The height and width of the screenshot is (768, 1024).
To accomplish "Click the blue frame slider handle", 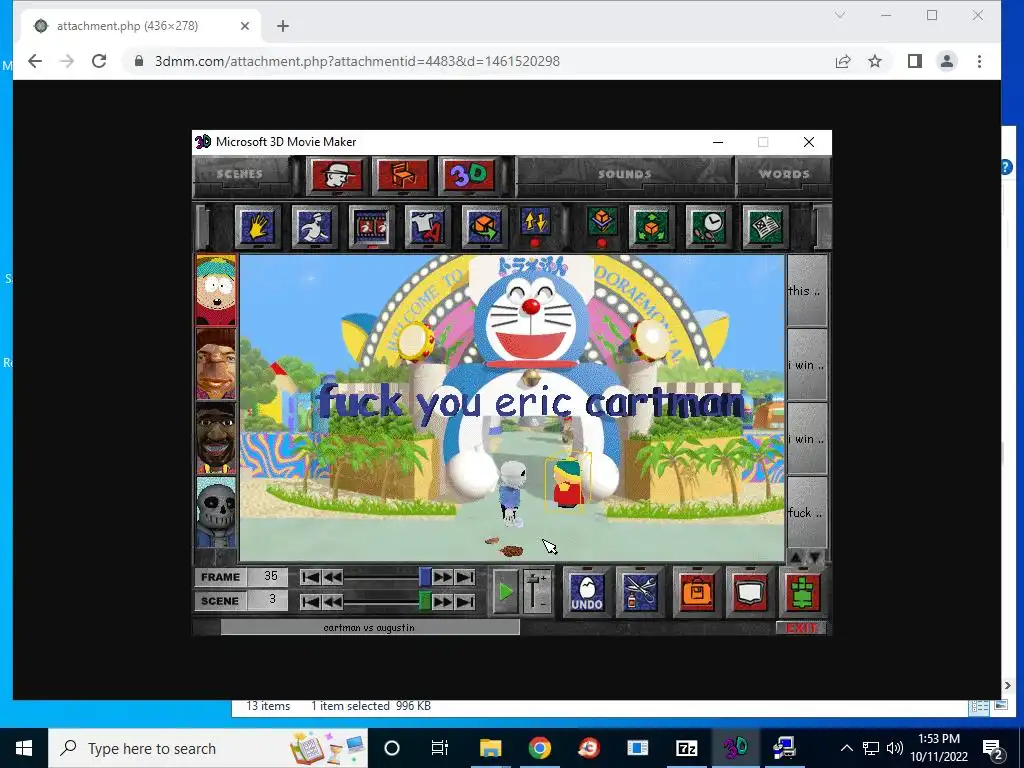I will point(425,577).
